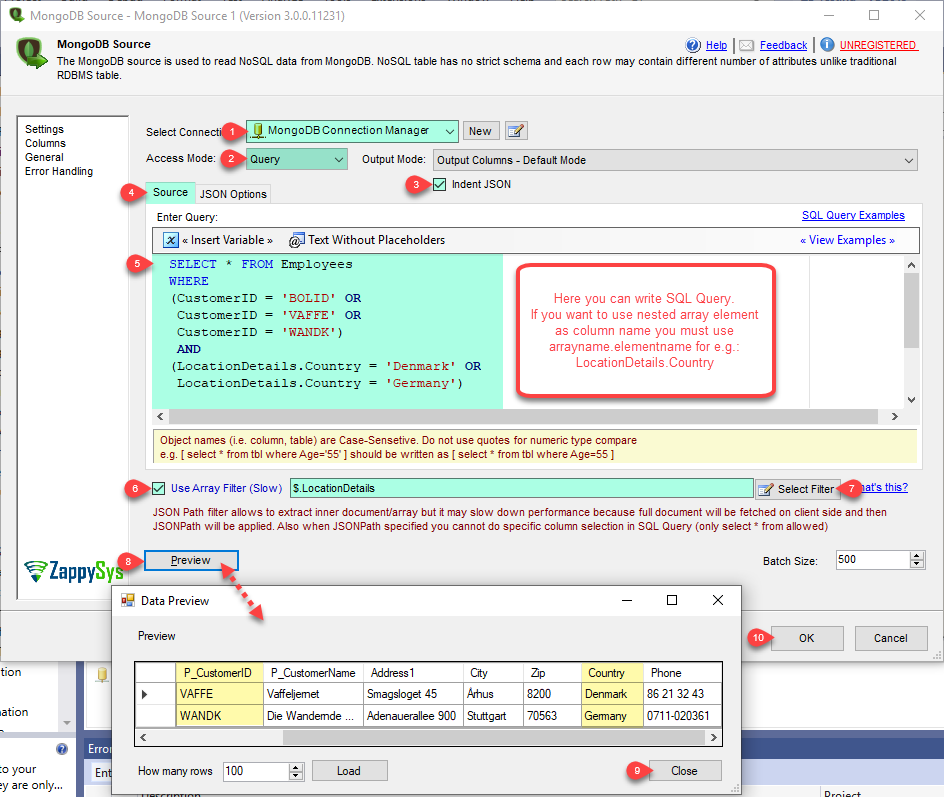Click the View Examples link
This screenshot has width=944, height=797.
tap(847, 240)
